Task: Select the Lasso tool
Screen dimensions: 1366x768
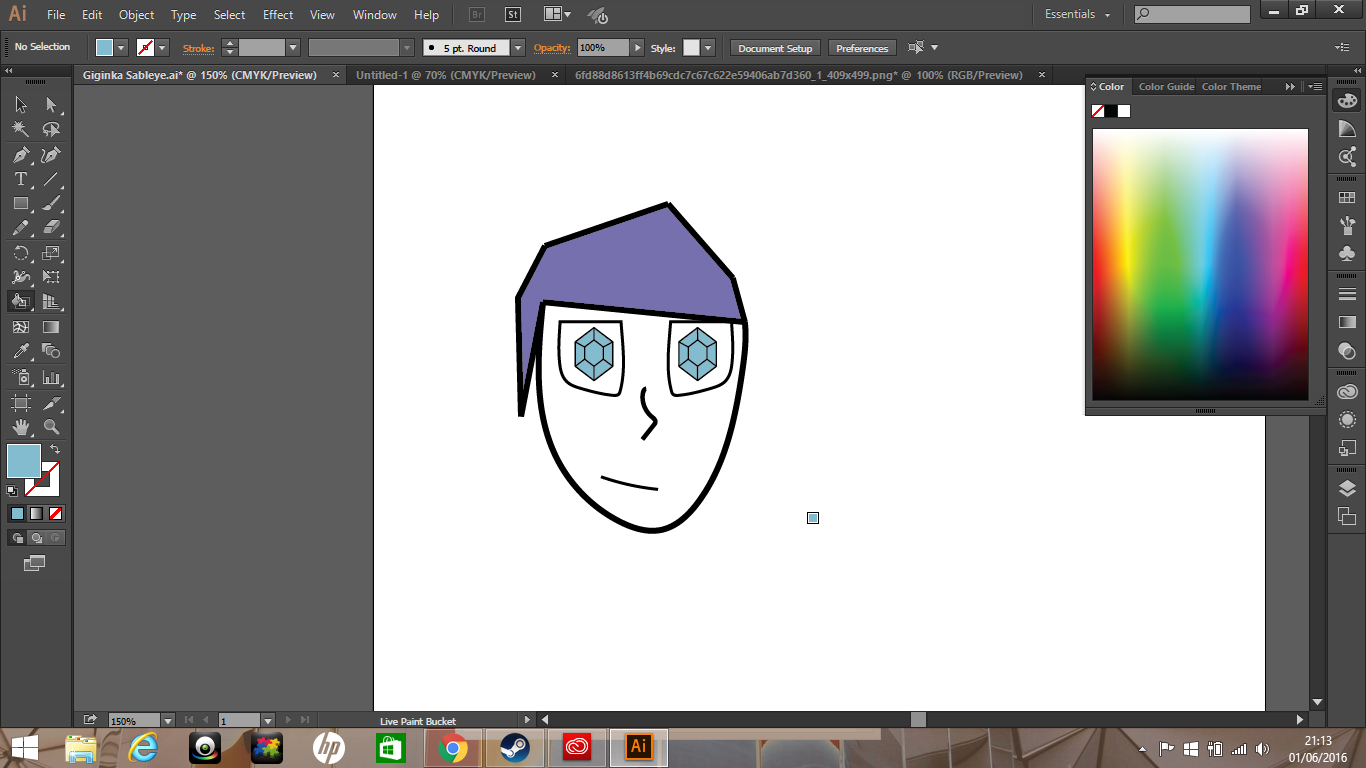Action: [51, 130]
